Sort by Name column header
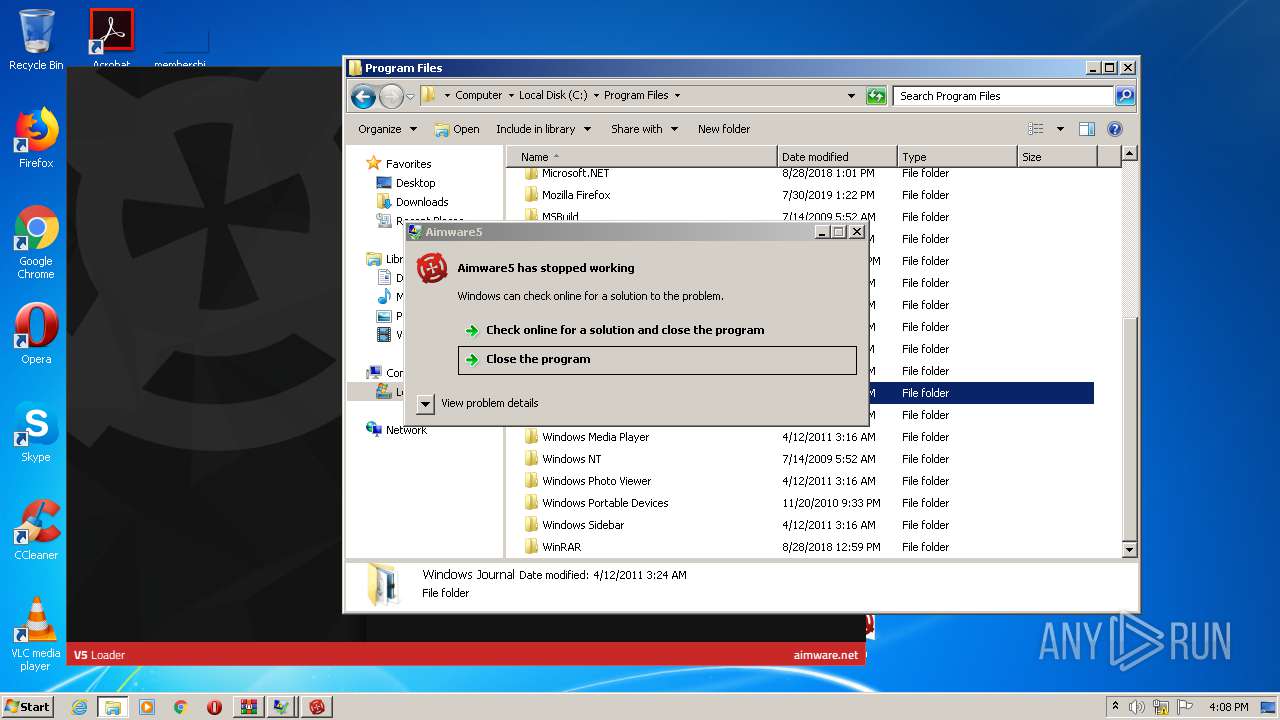 pos(641,157)
